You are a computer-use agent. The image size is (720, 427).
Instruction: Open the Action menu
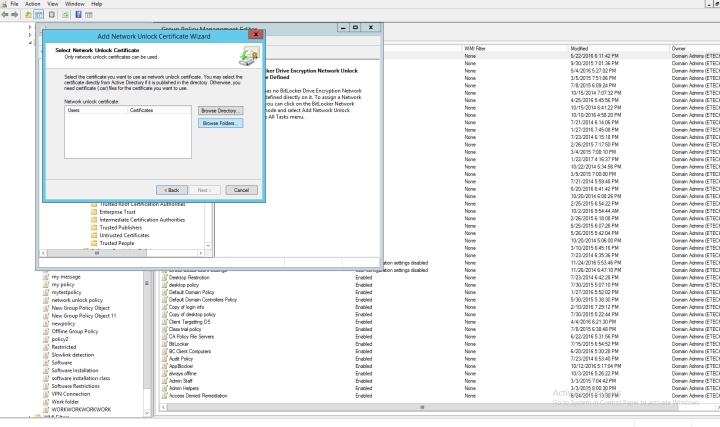[x=33, y=4]
